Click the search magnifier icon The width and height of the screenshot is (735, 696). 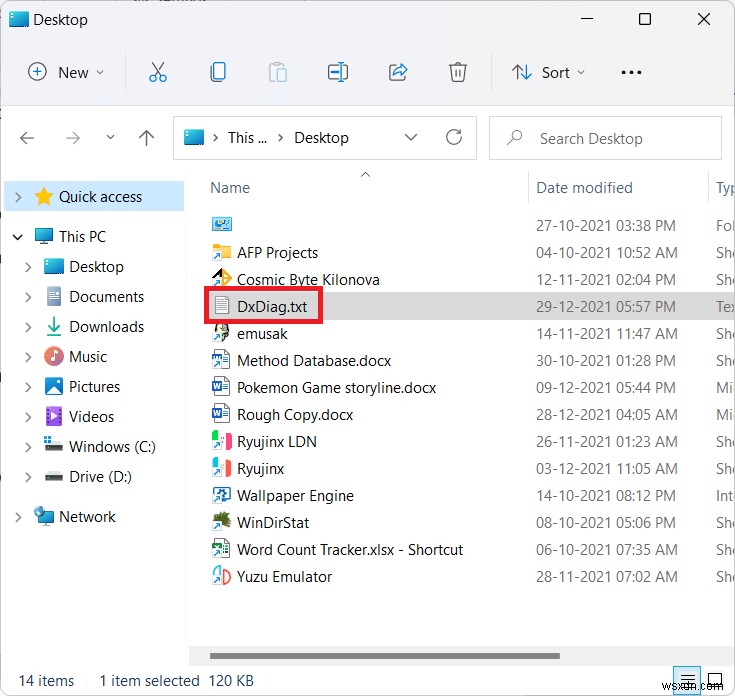point(515,137)
